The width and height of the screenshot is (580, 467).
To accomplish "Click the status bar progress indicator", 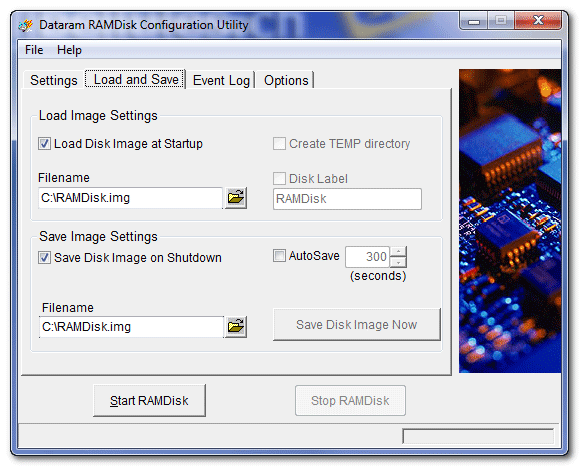I will pyautogui.click(x=478, y=436).
